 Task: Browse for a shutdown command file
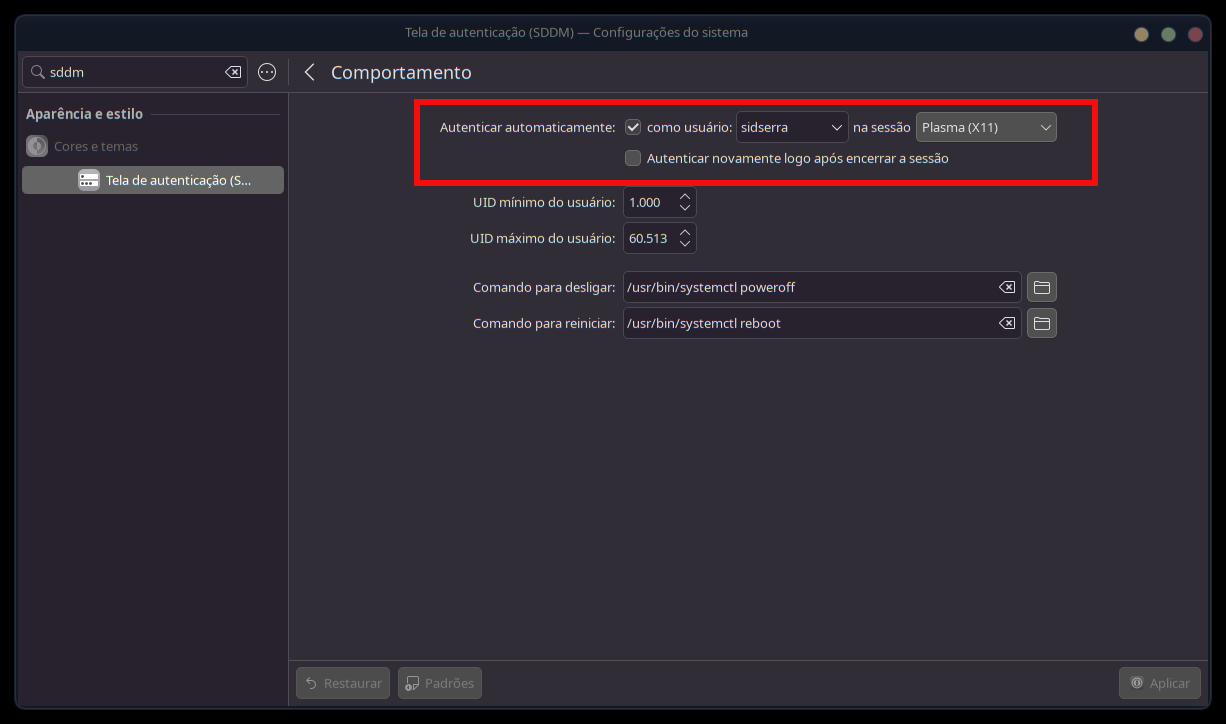pos(1041,287)
